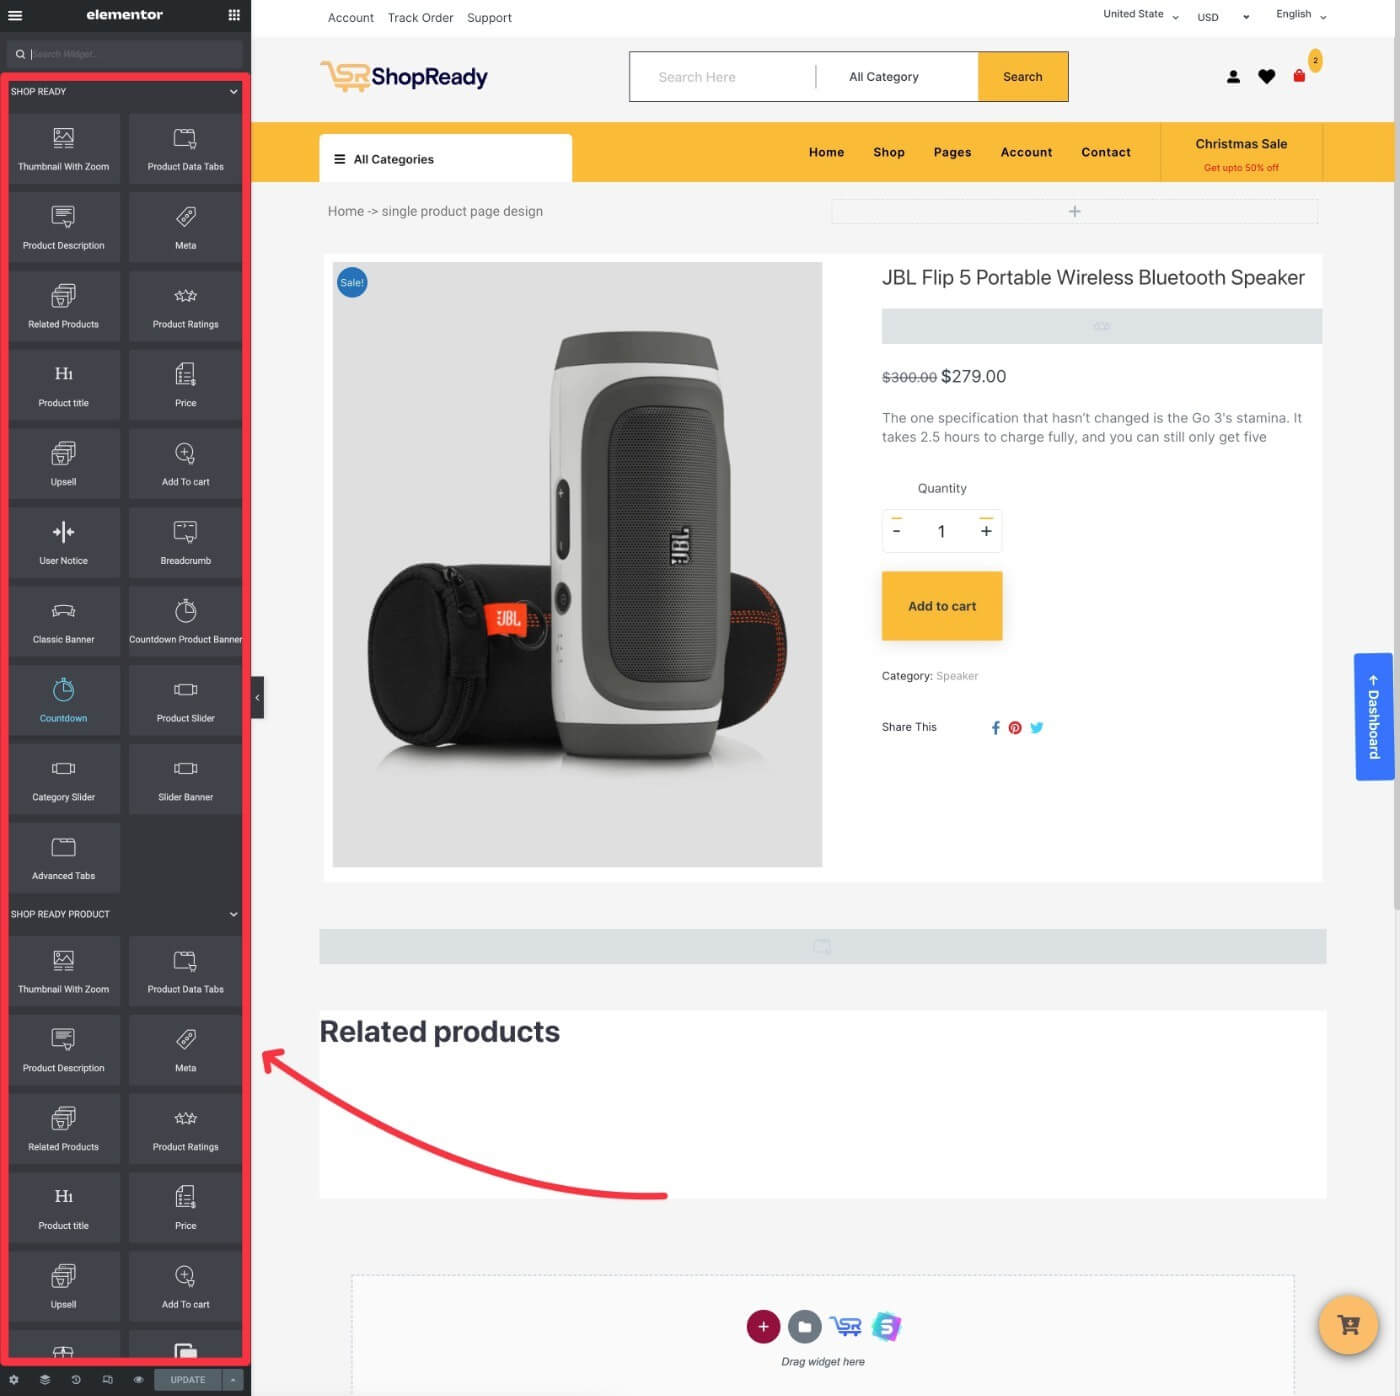Select the Advanced Tabs widget

[x=64, y=858]
